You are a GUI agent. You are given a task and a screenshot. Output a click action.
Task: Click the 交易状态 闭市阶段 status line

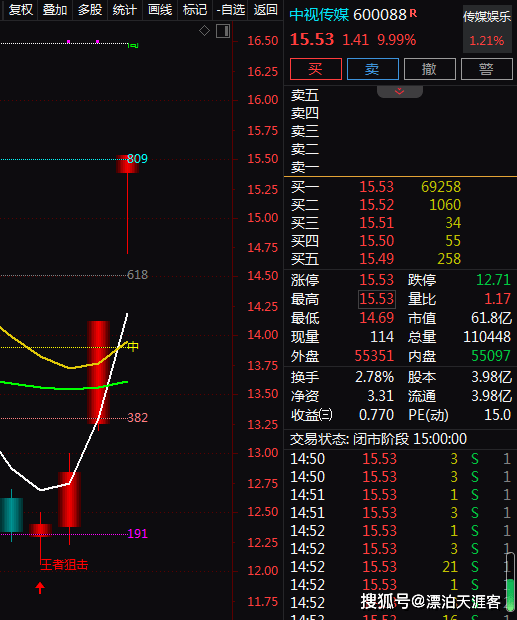pos(378,439)
